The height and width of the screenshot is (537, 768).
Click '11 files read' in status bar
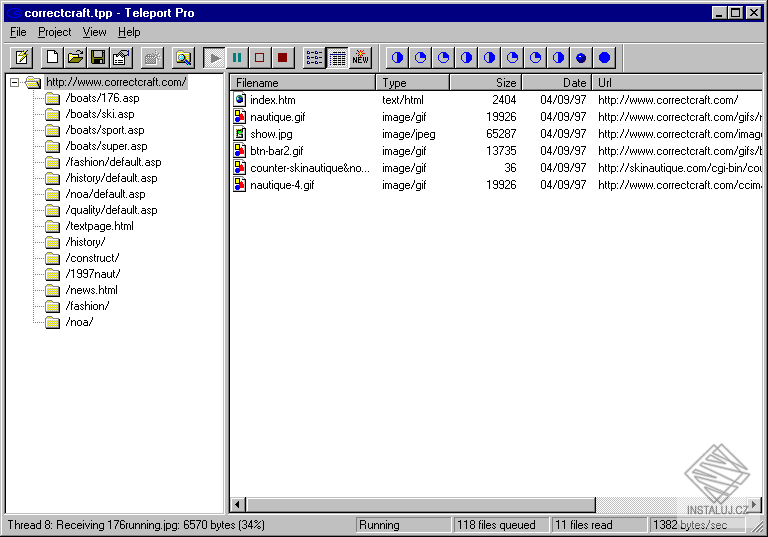click(600, 525)
